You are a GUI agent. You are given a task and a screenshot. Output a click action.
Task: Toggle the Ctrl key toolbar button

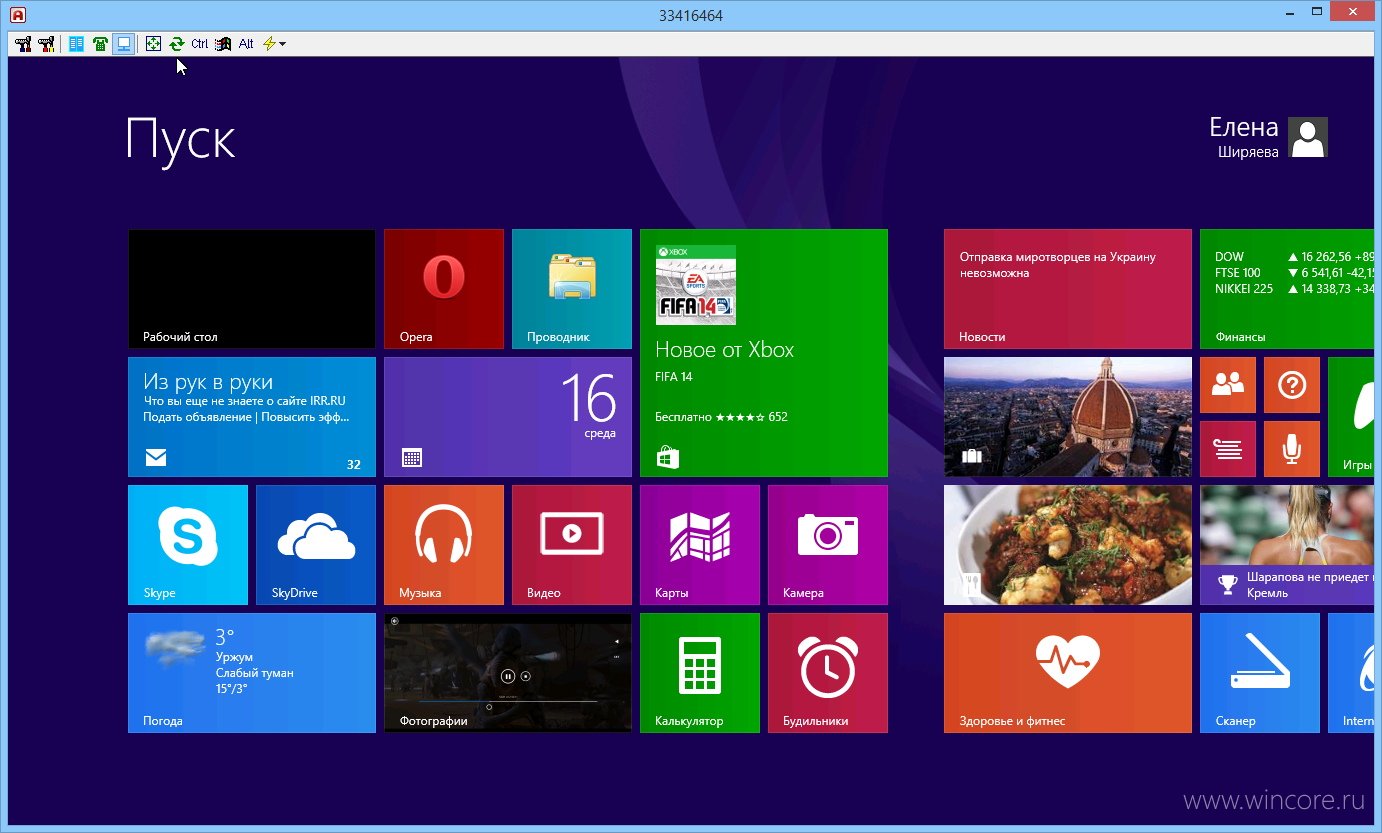pyautogui.click(x=200, y=44)
